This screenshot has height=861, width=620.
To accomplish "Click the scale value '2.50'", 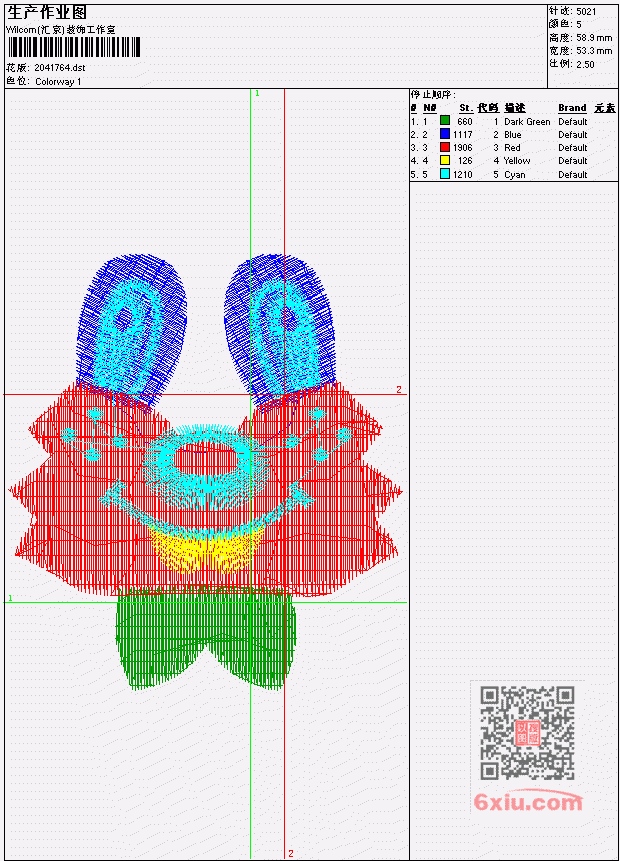I will pos(585,64).
